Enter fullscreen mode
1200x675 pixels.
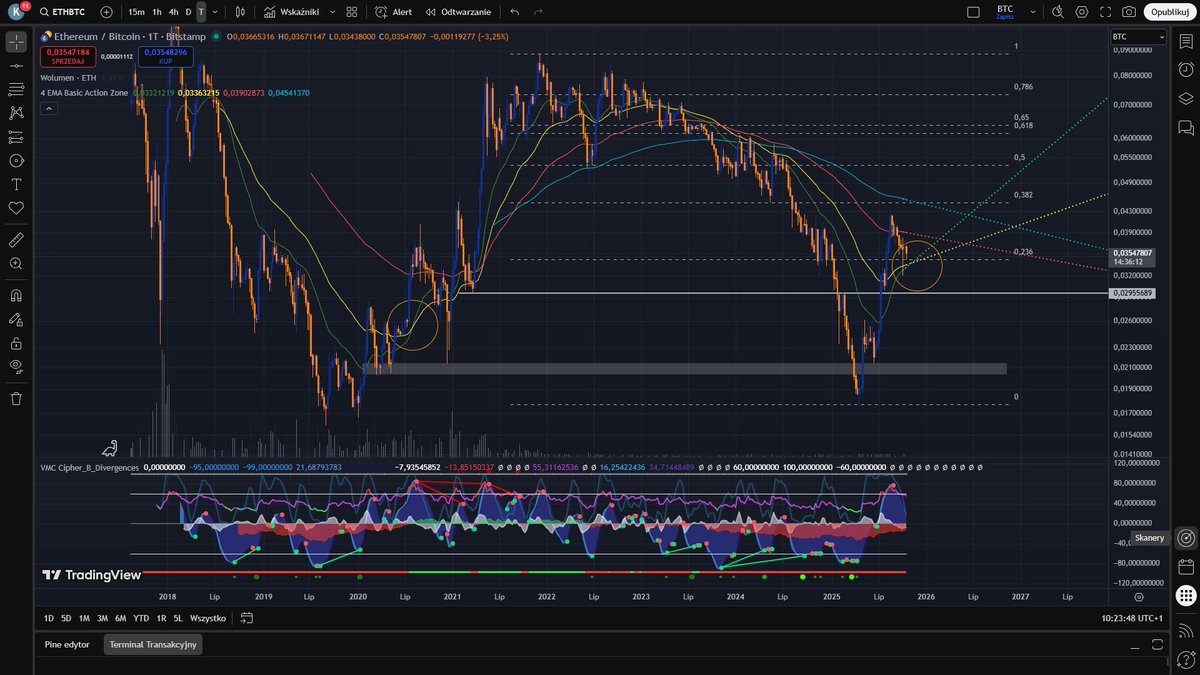[x=1106, y=12]
